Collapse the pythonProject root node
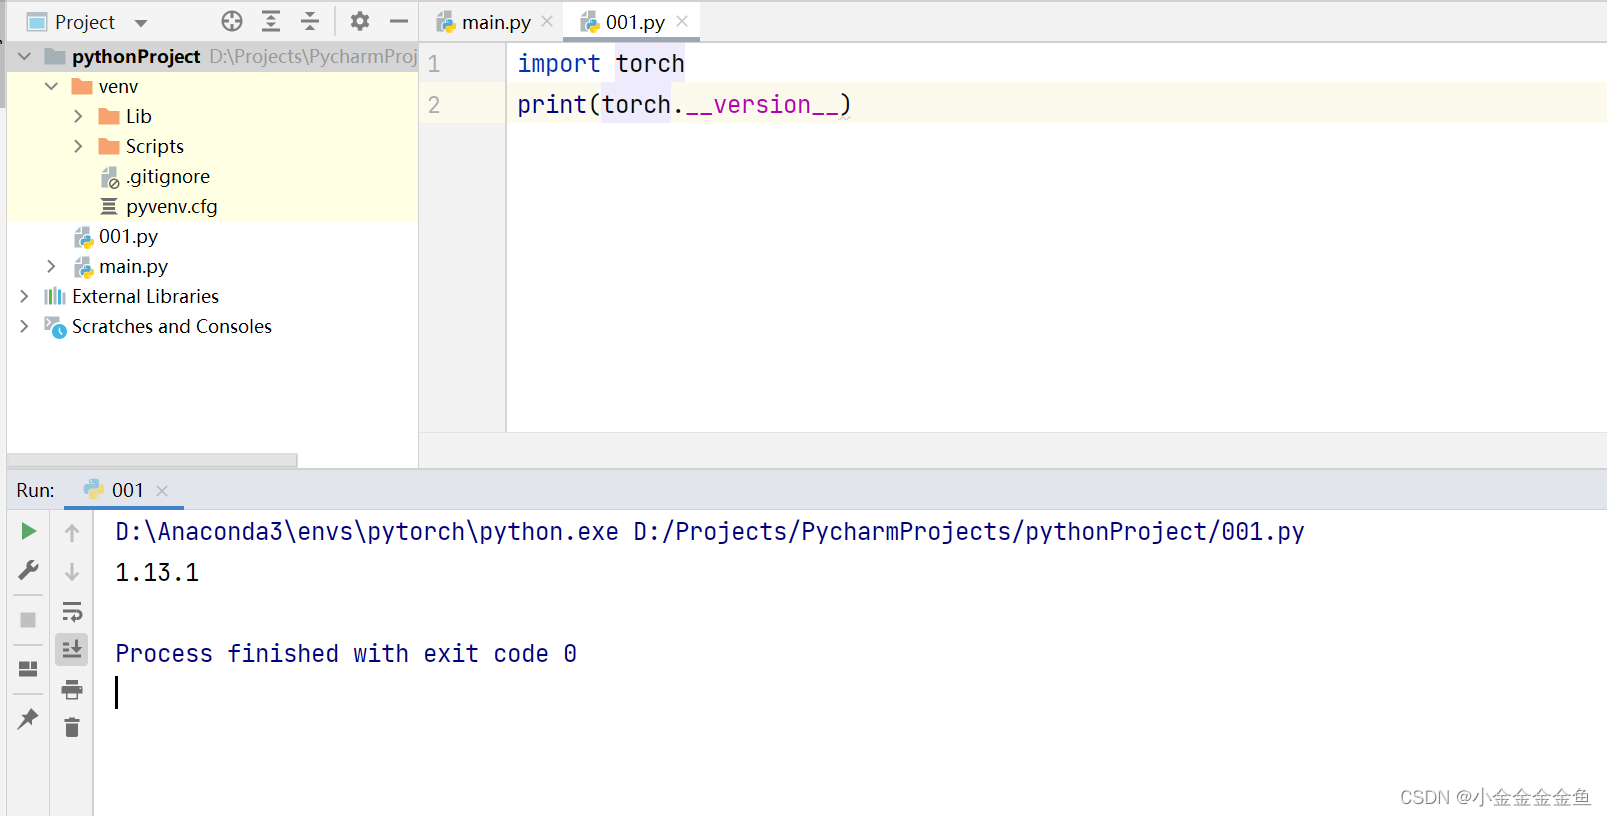Screen dimensions: 1607x816 25,57
